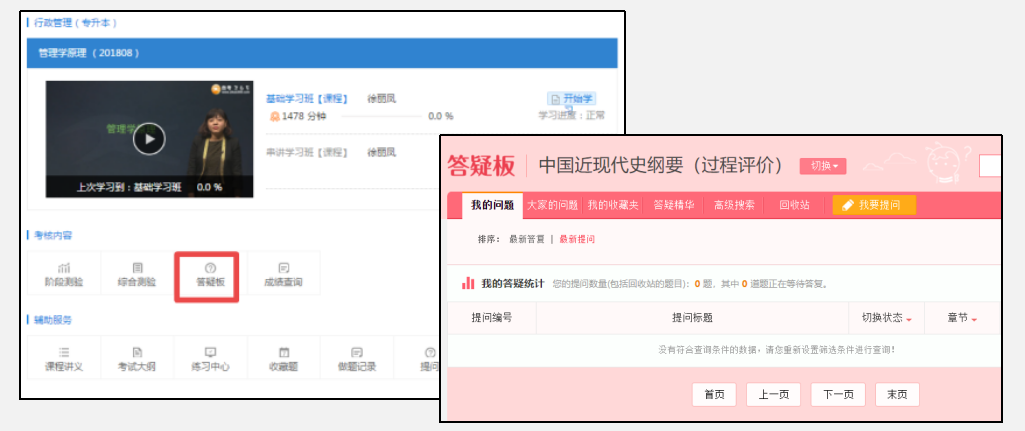Image resolution: width=1025 pixels, height=431 pixels.
Task: Switch to 高级搜索 tab
Action: pyautogui.click(x=734, y=205)
